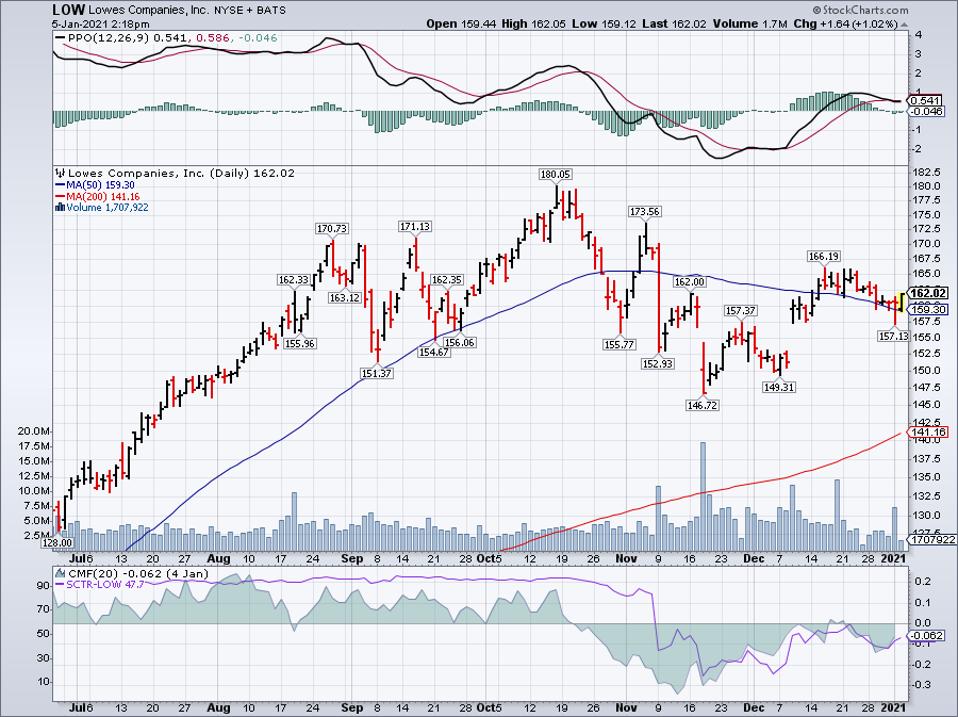Viewport: 958px width, 717px height.
Task: Click the 5-Jan-2021 2:18pm timestamp
Action: point(101,24)
